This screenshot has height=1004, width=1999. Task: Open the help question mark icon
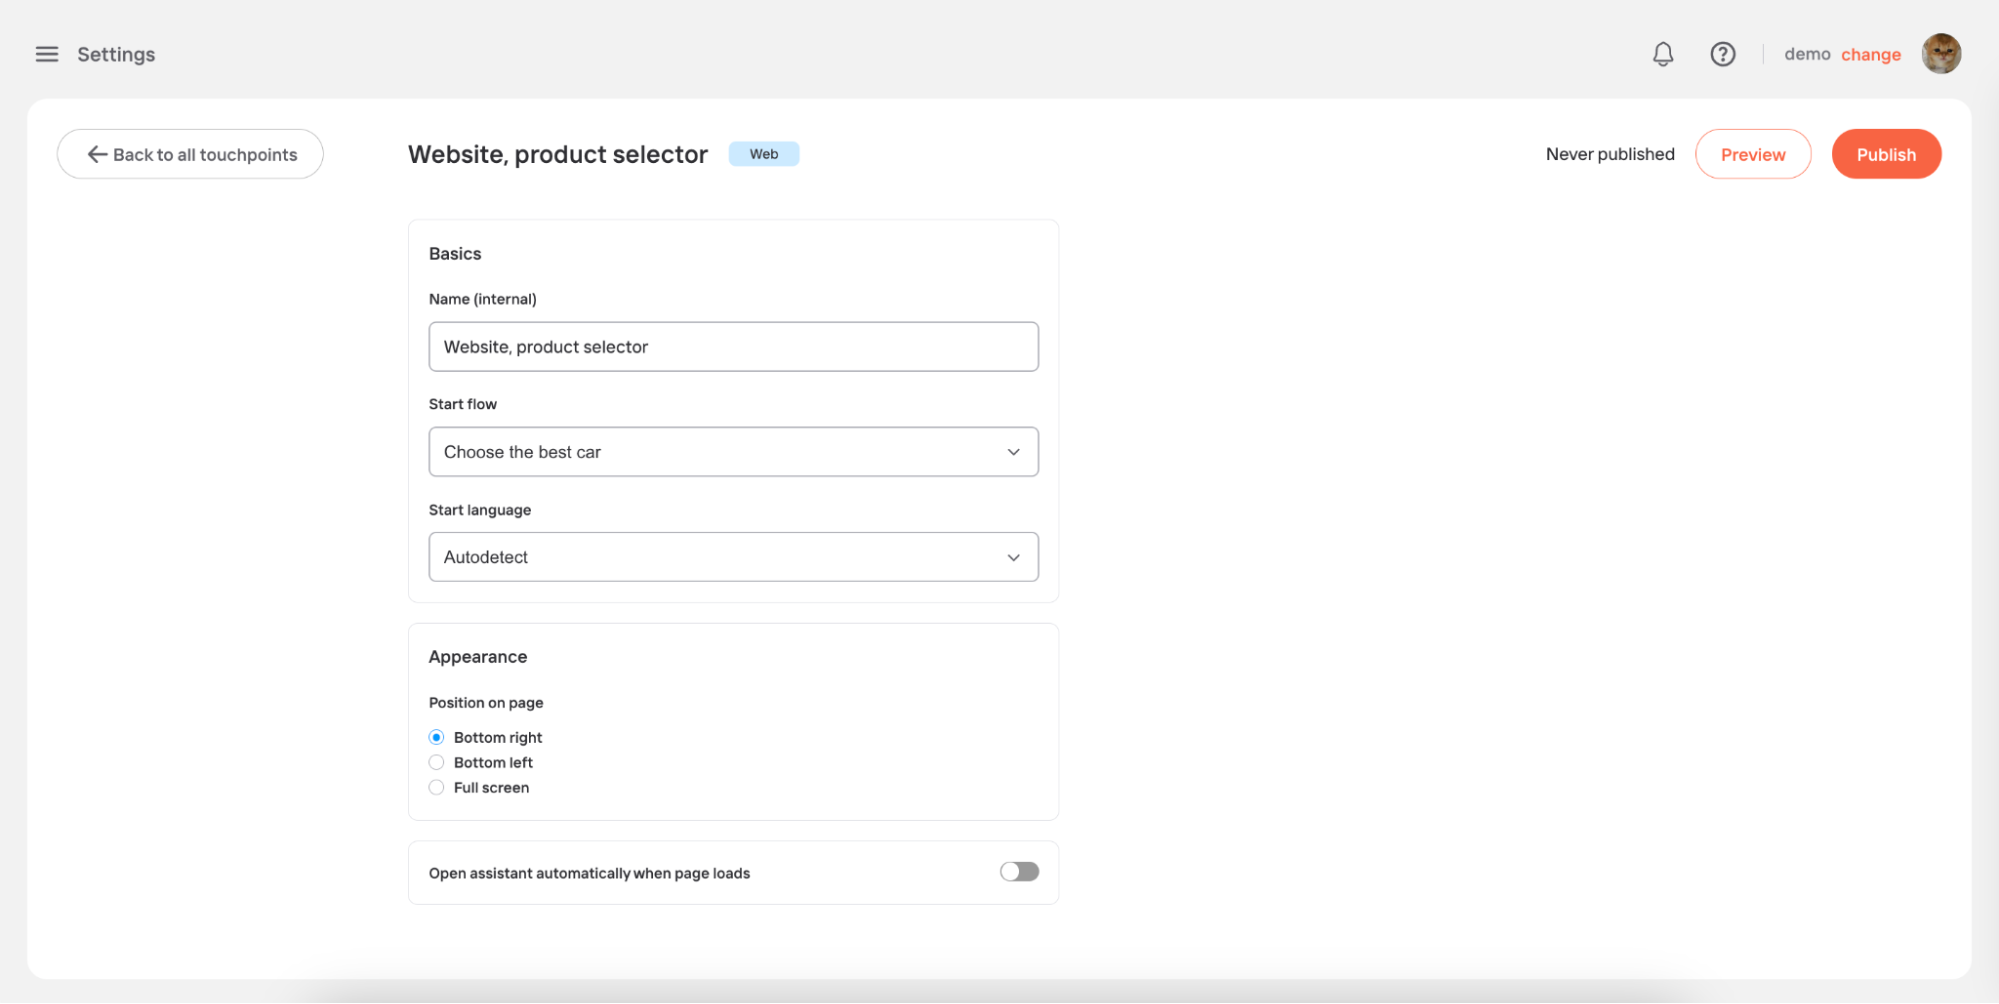(x=1722, y=54)
